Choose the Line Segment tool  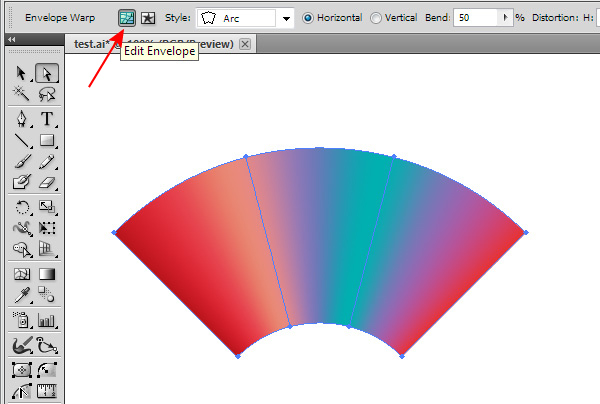tap(22, 140)
